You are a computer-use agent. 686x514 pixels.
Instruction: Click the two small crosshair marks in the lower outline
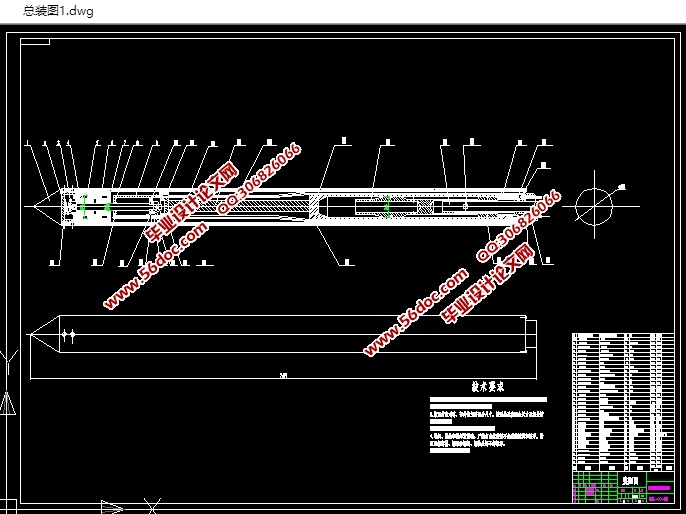70,335
